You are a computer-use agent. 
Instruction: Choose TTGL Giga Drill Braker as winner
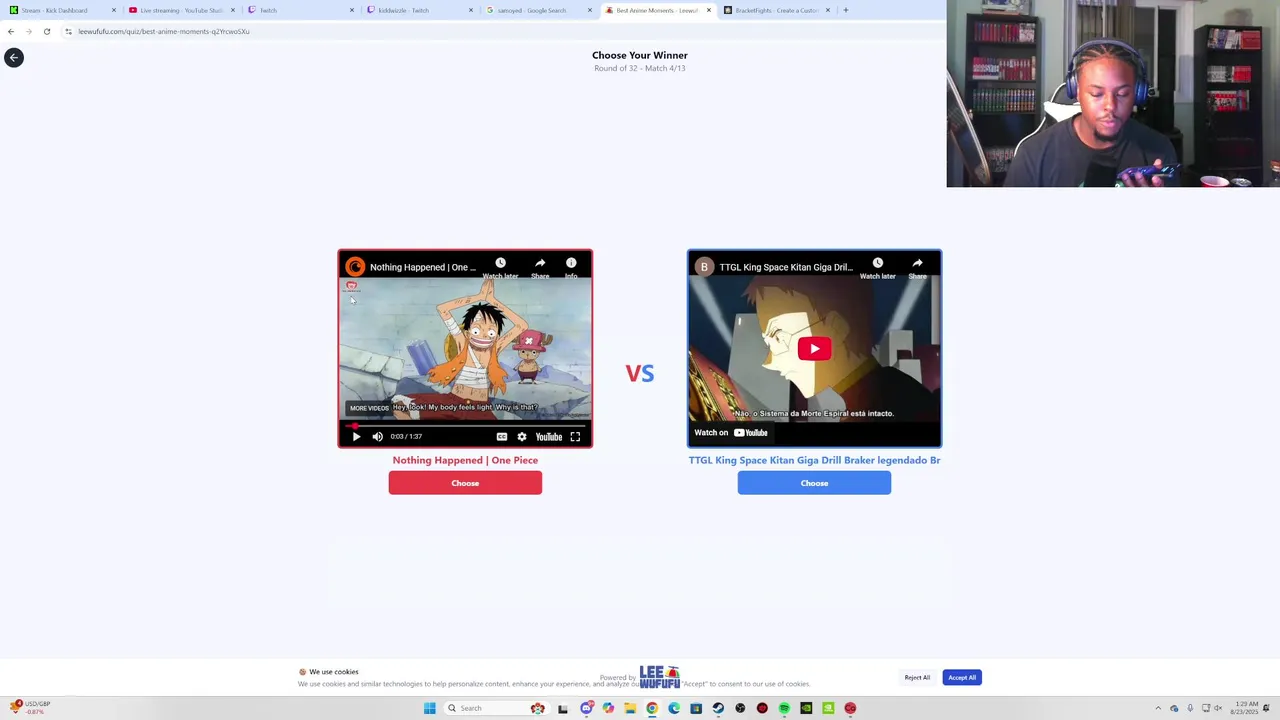(x=814, y=483)
